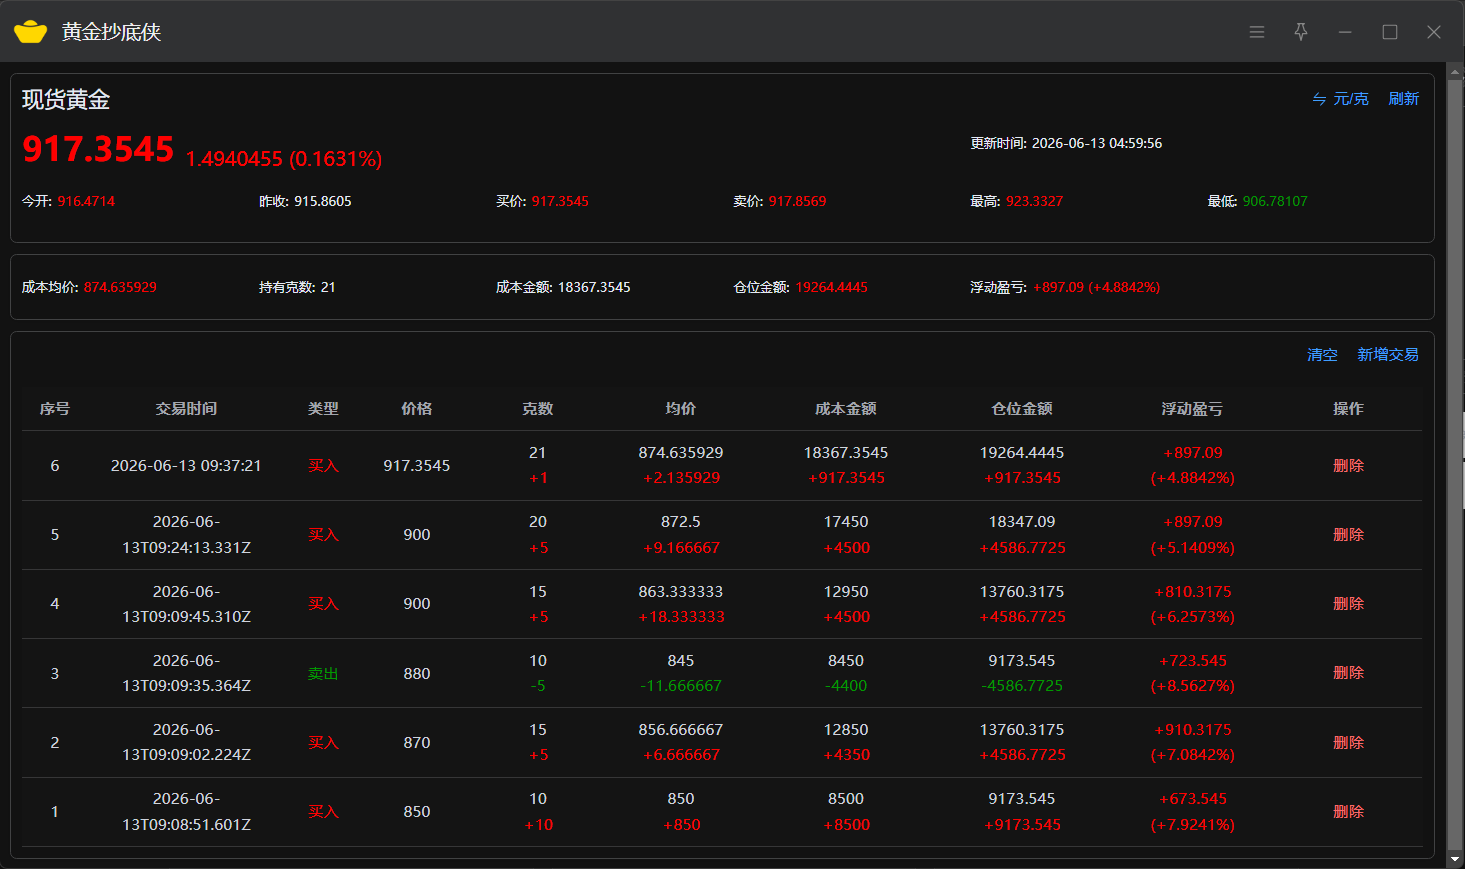
Task: Click the 卖出 type label in row 3
Action: pyautogui.click(x=323, y=673)
